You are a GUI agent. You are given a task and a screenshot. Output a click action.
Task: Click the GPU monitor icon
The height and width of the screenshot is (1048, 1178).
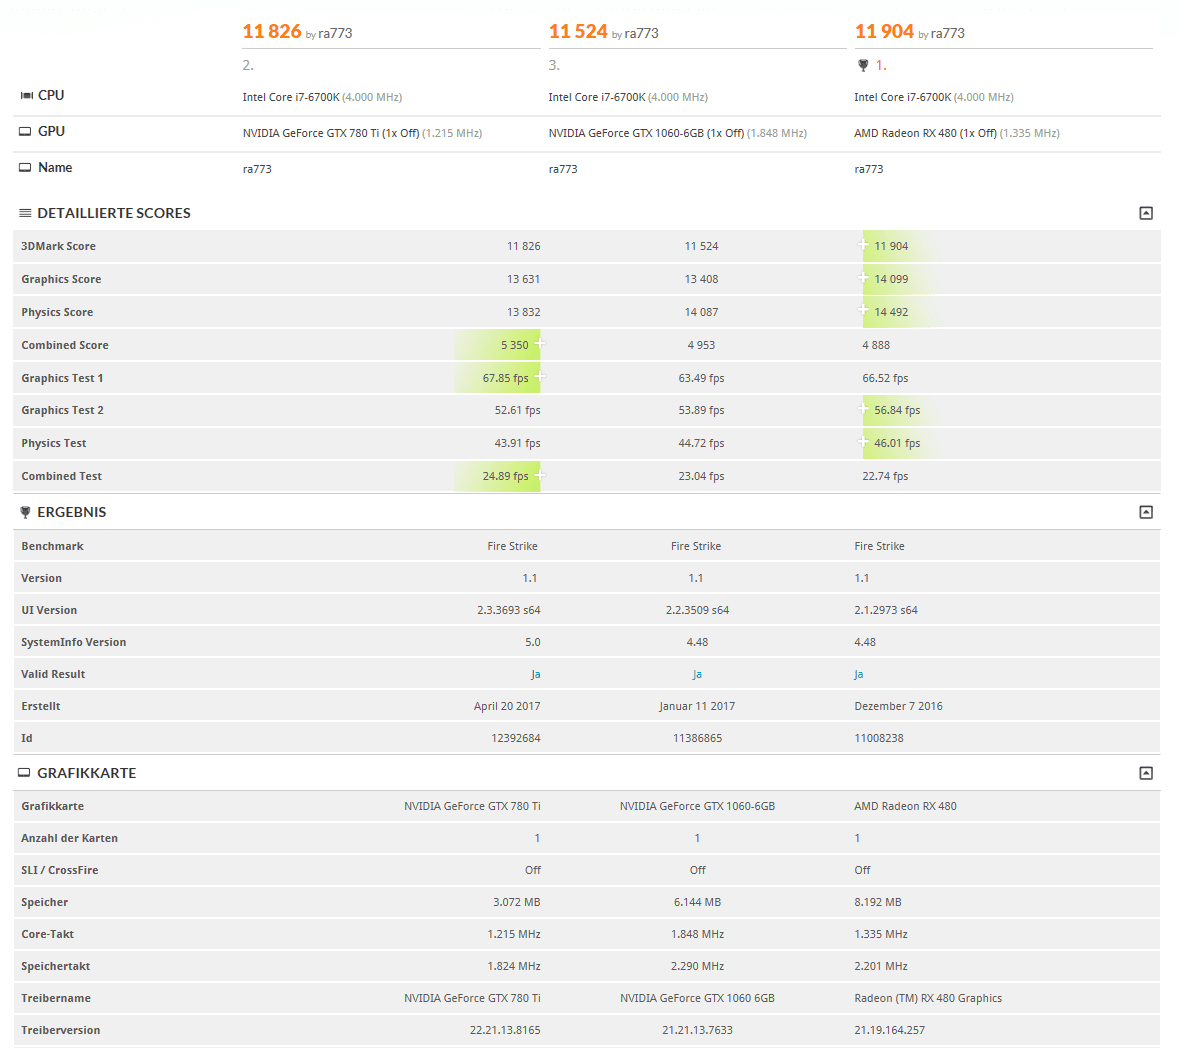[x=25, y=131]
